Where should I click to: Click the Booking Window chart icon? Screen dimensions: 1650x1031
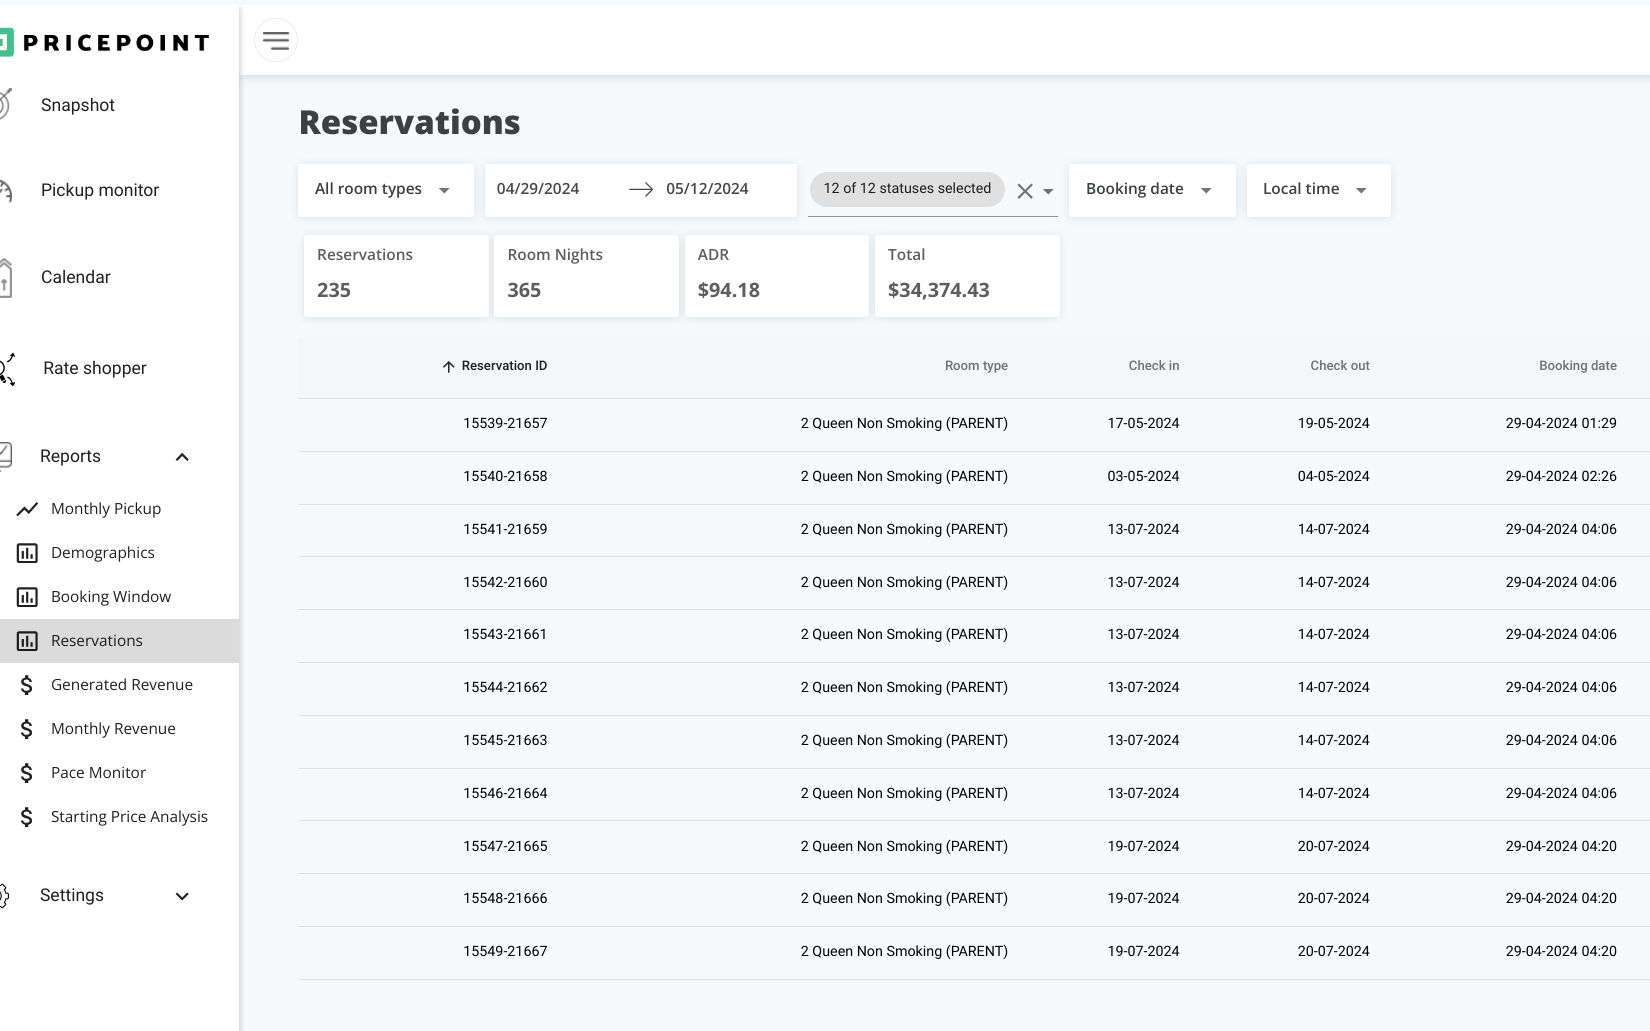[27, 597]
